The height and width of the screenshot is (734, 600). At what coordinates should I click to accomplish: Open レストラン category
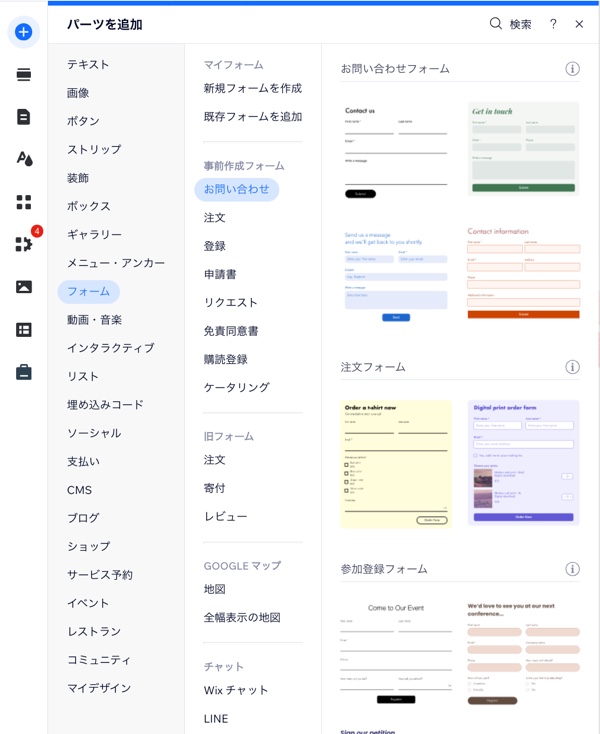tap(94, 631)
